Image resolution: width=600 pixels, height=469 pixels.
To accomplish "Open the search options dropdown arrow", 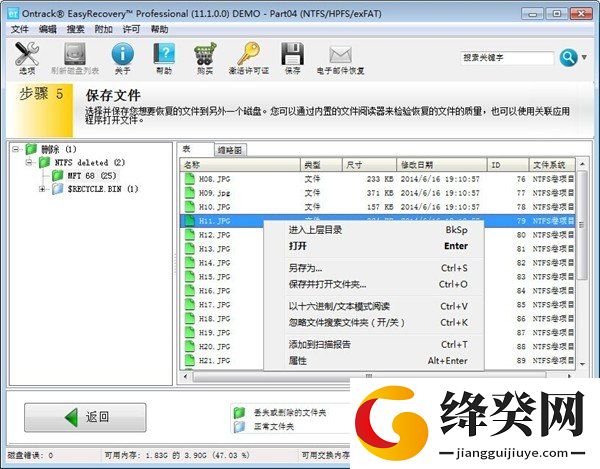I will pyautogui.click(x=584, y=57).
